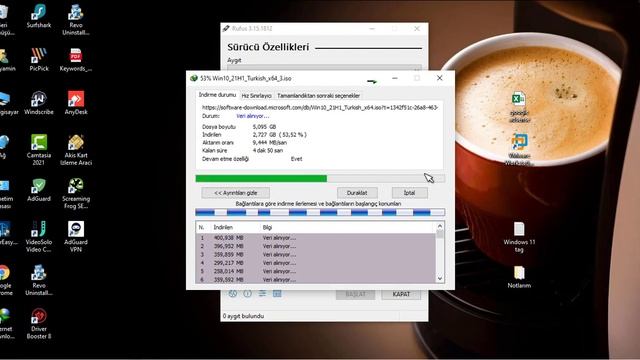Click the Bilgi column header

tap(267, 227)
